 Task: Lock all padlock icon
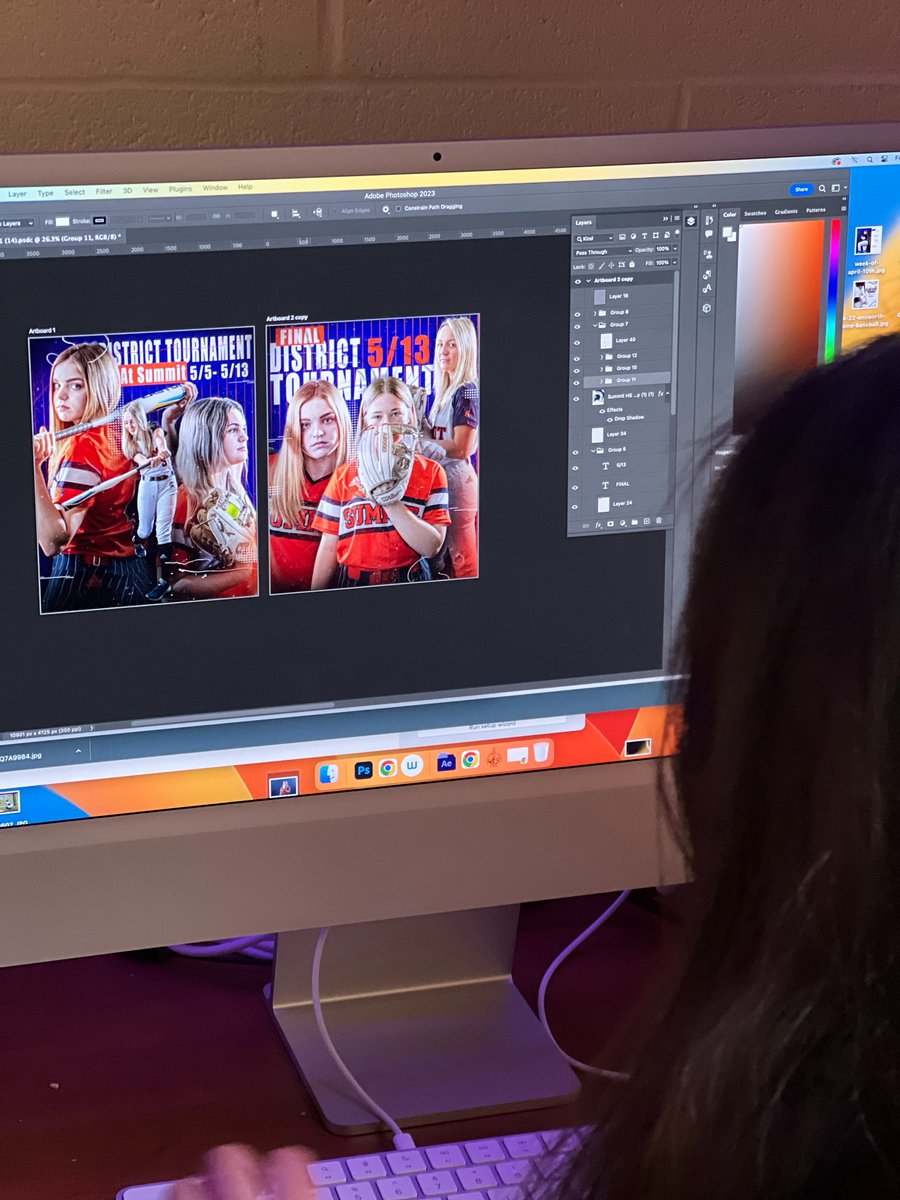tap(632, 265)
